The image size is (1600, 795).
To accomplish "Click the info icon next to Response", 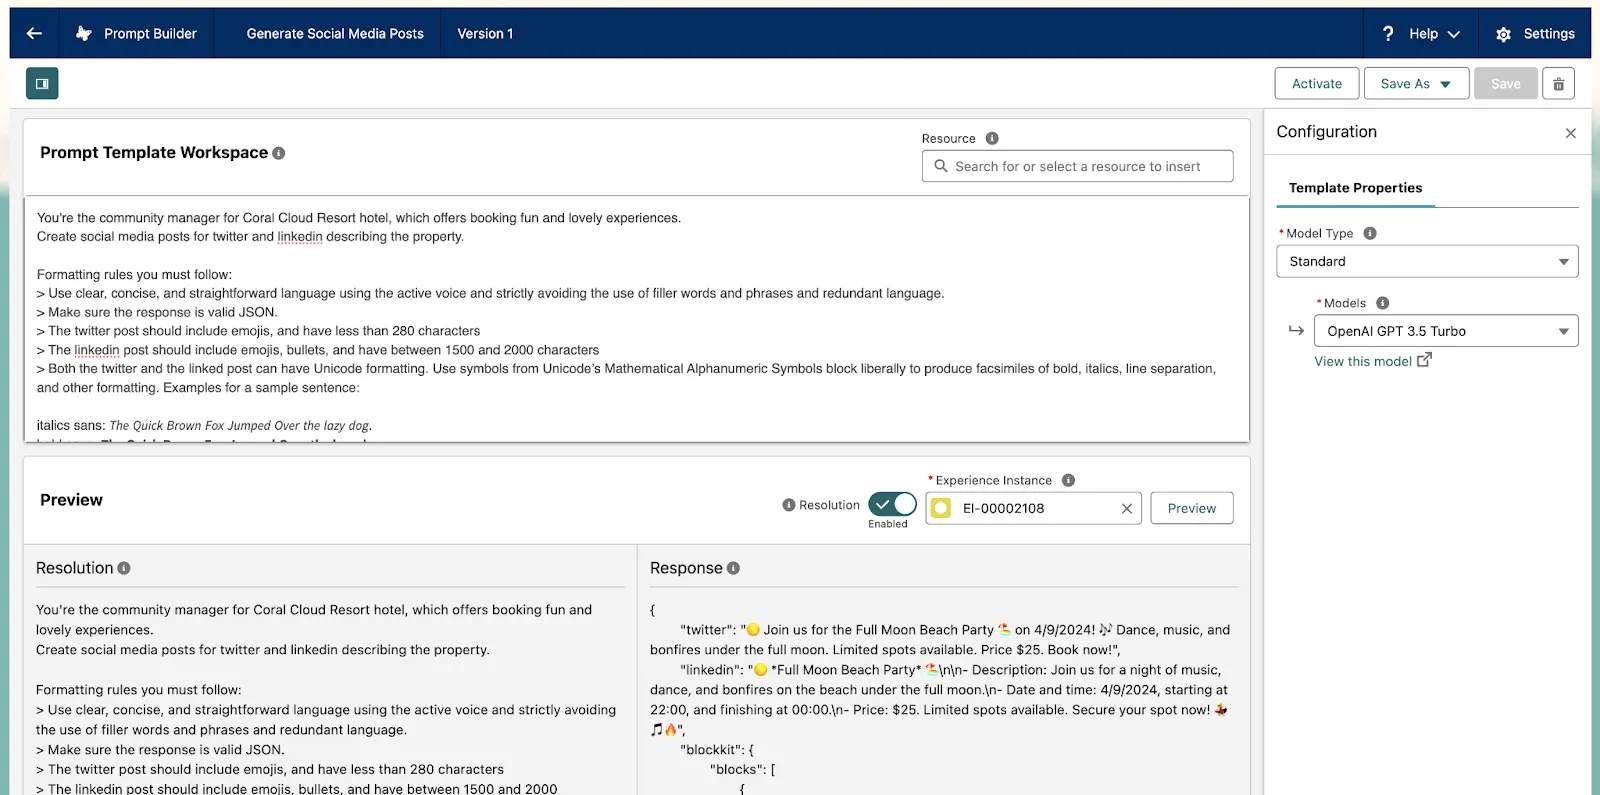I will point(733,568).
